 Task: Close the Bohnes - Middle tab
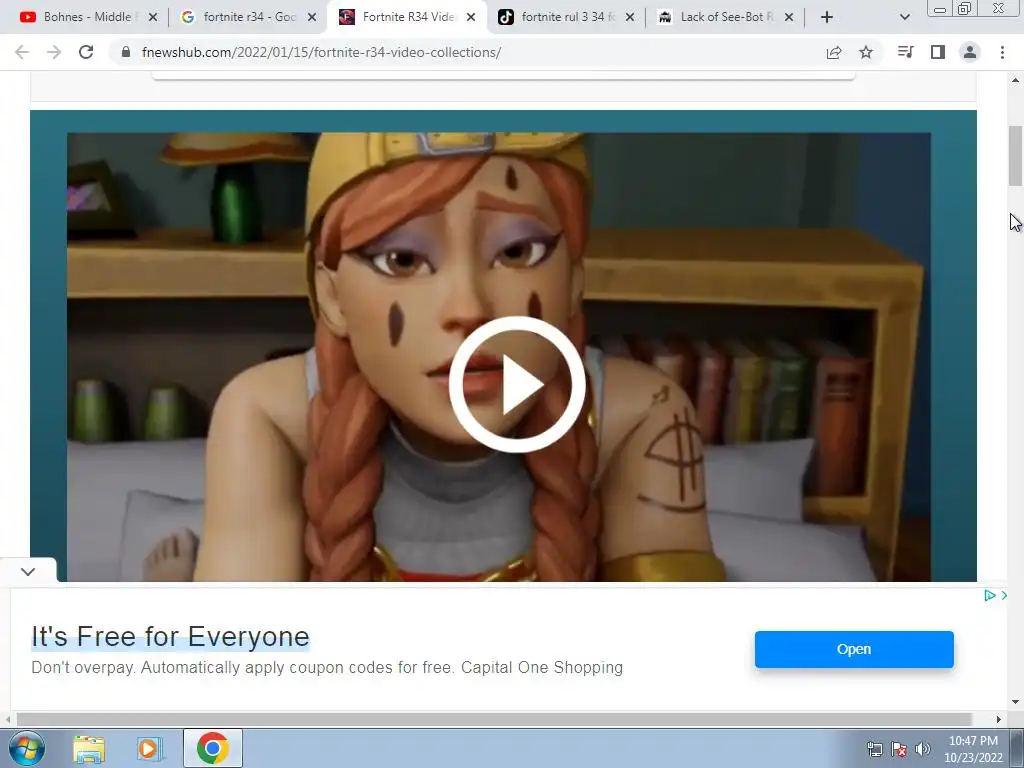(x=153, y=17)
